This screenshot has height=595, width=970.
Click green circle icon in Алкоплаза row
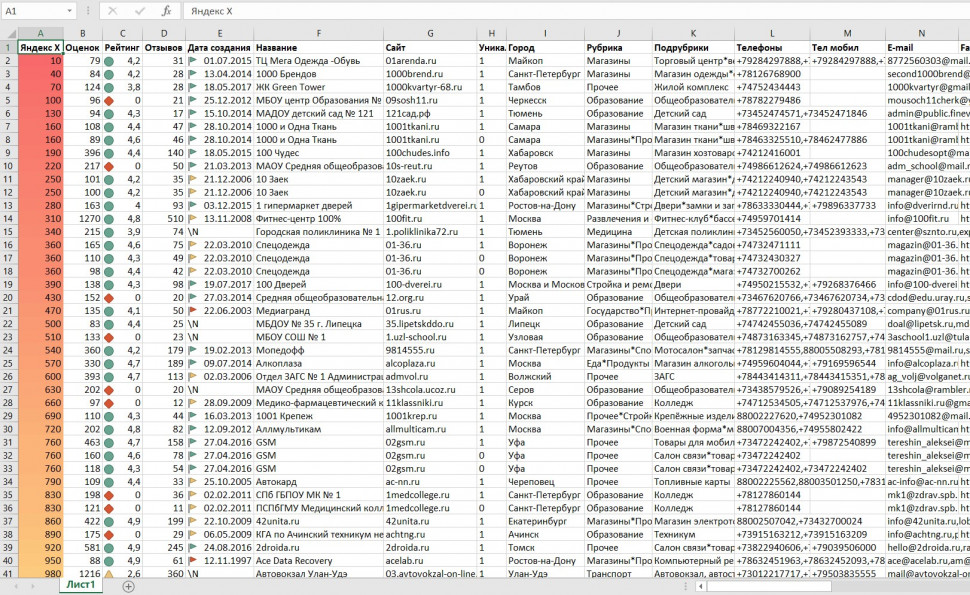tap(109, 364)
